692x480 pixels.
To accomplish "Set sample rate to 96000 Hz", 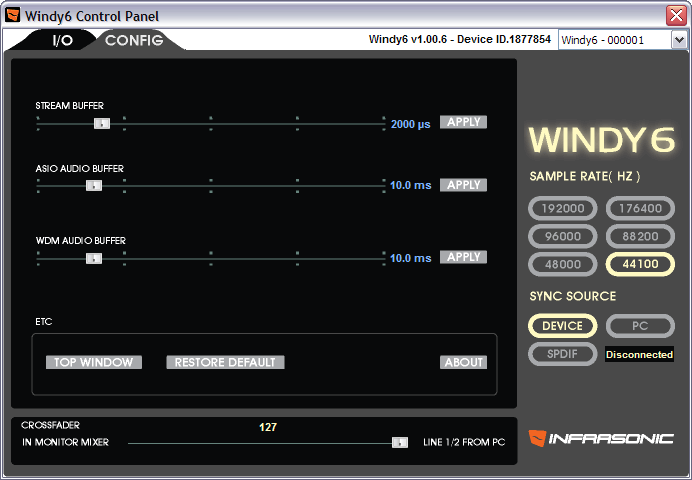I will [x=563, y=236].
